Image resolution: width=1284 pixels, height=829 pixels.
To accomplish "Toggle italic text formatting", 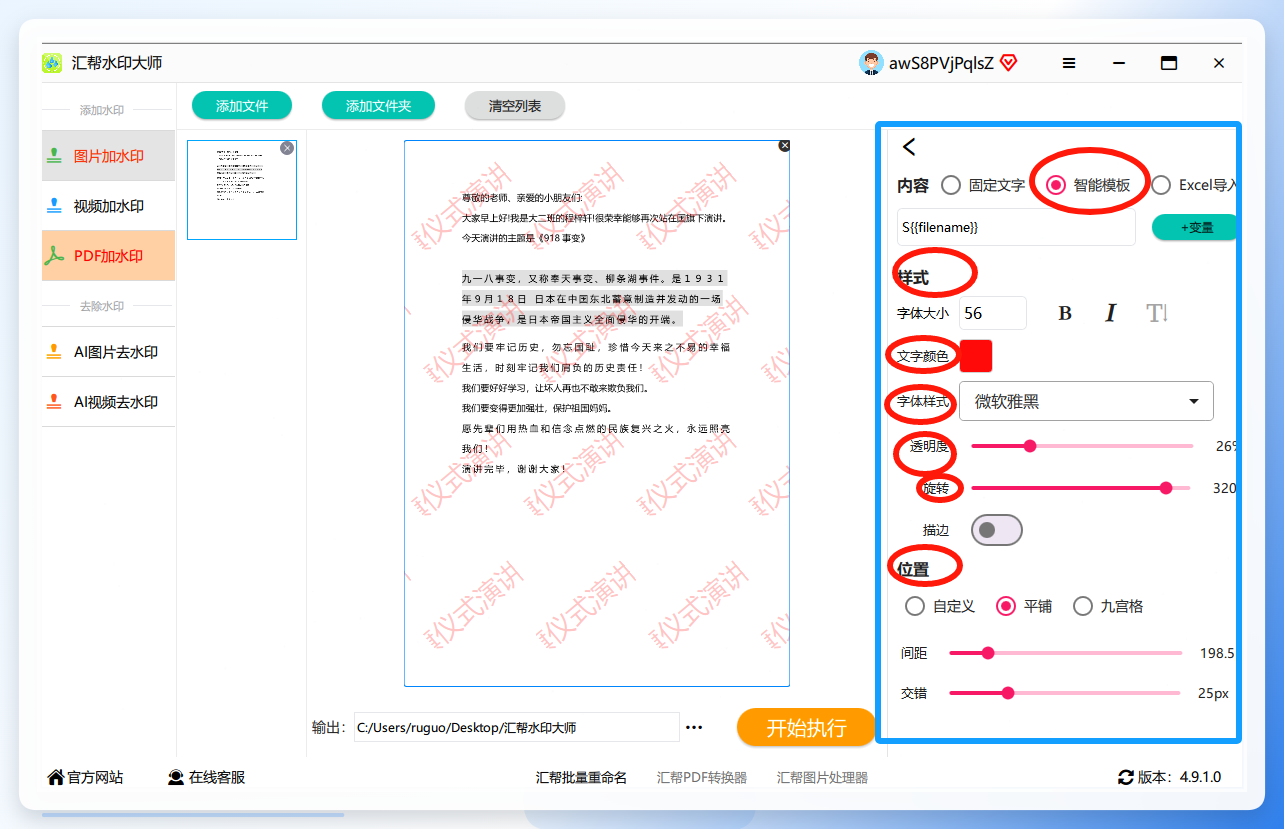I will click(x=1110, y=313).
